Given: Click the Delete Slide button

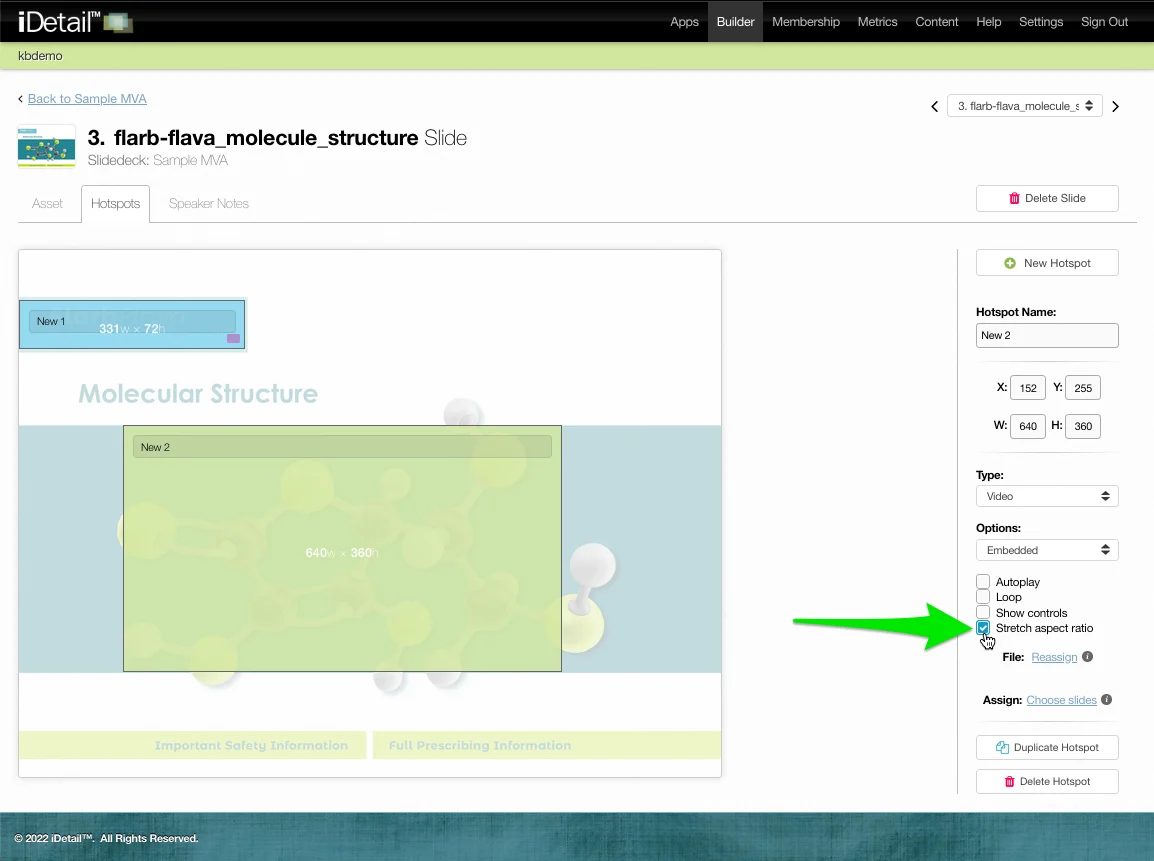Looking at the screenshot, I should point(1047,198).
